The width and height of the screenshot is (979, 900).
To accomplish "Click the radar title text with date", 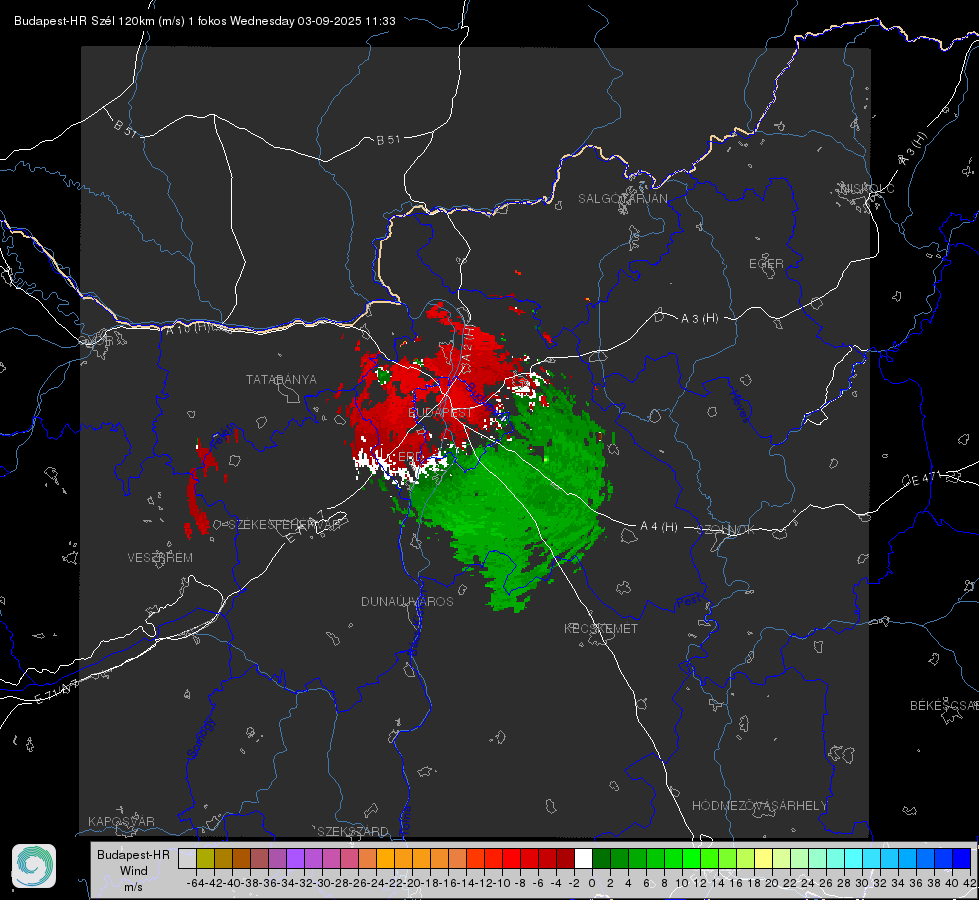I will [x=205, y=21].
